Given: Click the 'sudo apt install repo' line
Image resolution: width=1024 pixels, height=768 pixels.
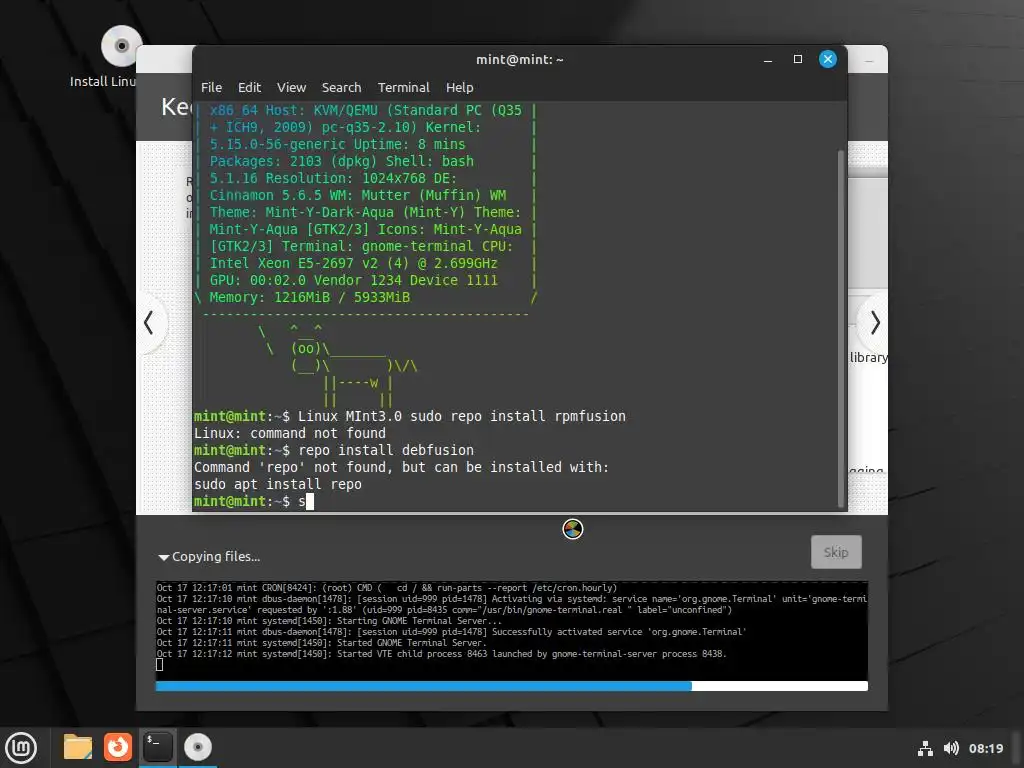Looking at the screenshot, I should point(278,485).
